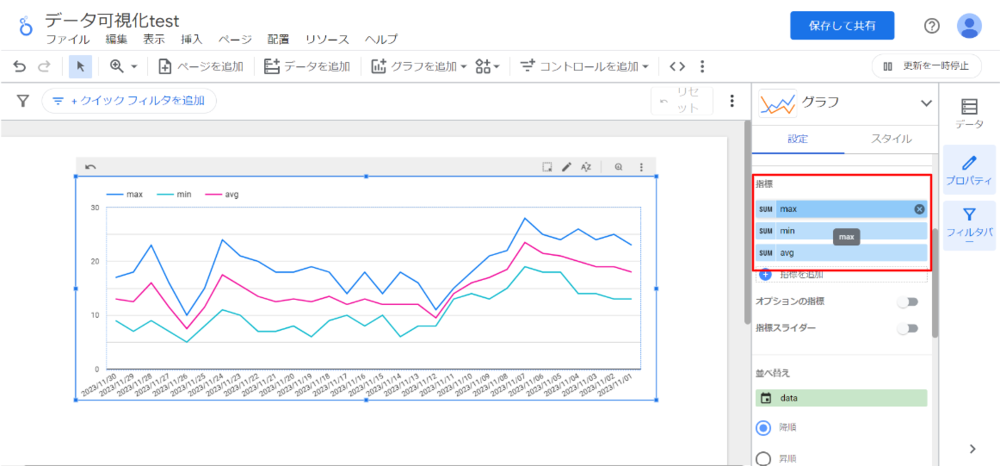Toggle 指標スライダー switch
This screenshot has width=1000, height=466.
908,328
